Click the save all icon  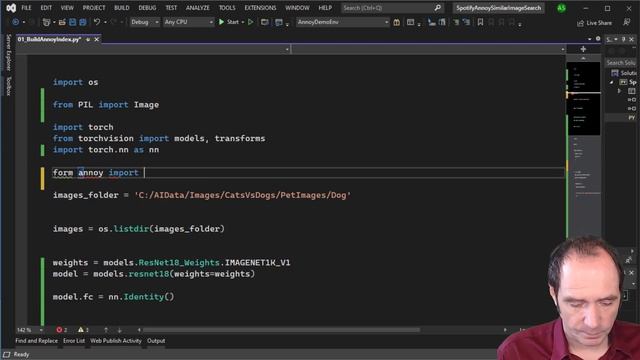(x=83, y=22)
